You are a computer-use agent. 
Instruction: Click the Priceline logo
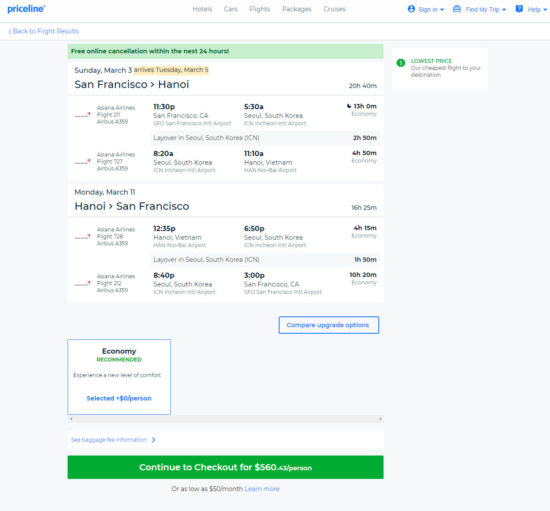point(26,9)
